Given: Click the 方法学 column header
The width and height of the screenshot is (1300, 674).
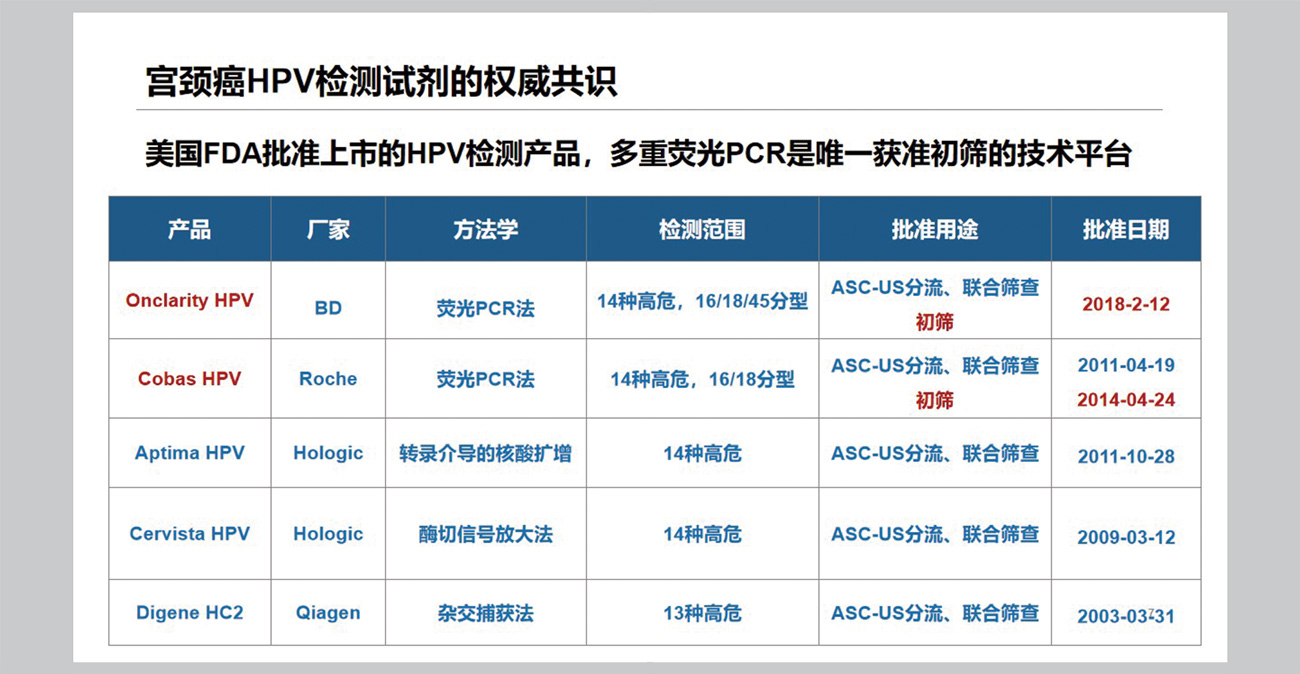Looking at the screenshot, I should tap(485, 229).
